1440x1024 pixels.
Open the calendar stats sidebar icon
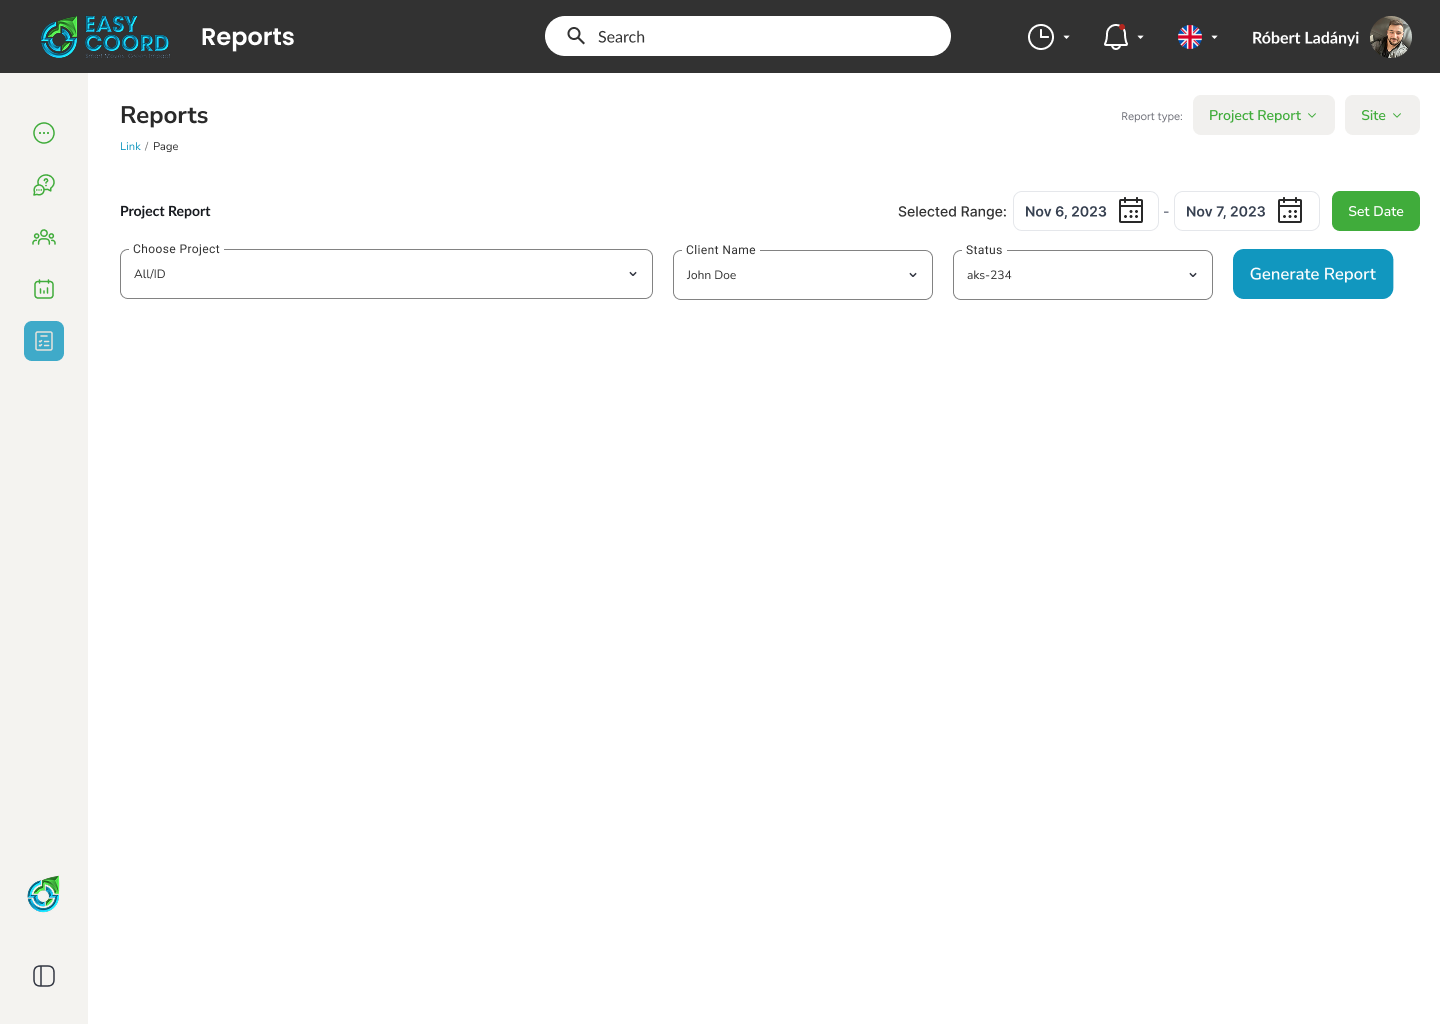point(44,289)
